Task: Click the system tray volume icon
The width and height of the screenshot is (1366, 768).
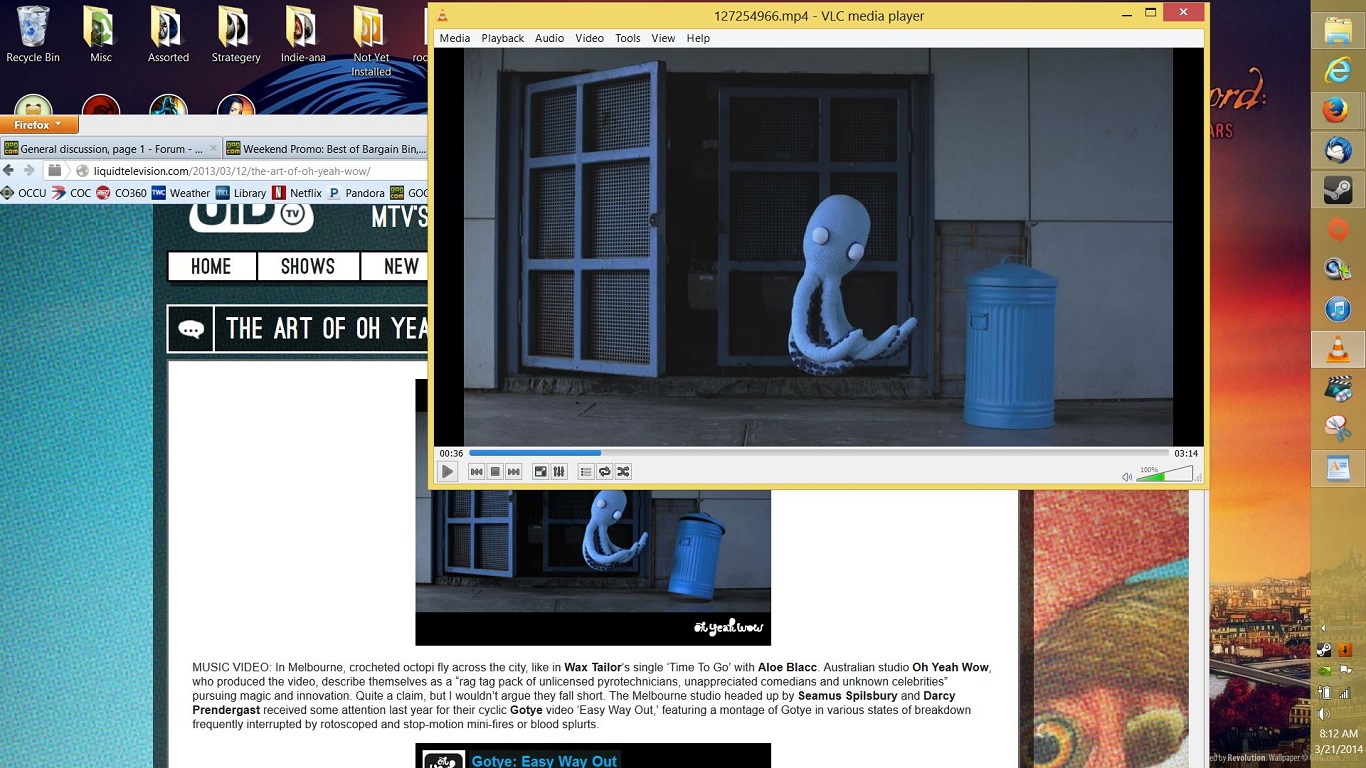Action: pos(1324,713)
